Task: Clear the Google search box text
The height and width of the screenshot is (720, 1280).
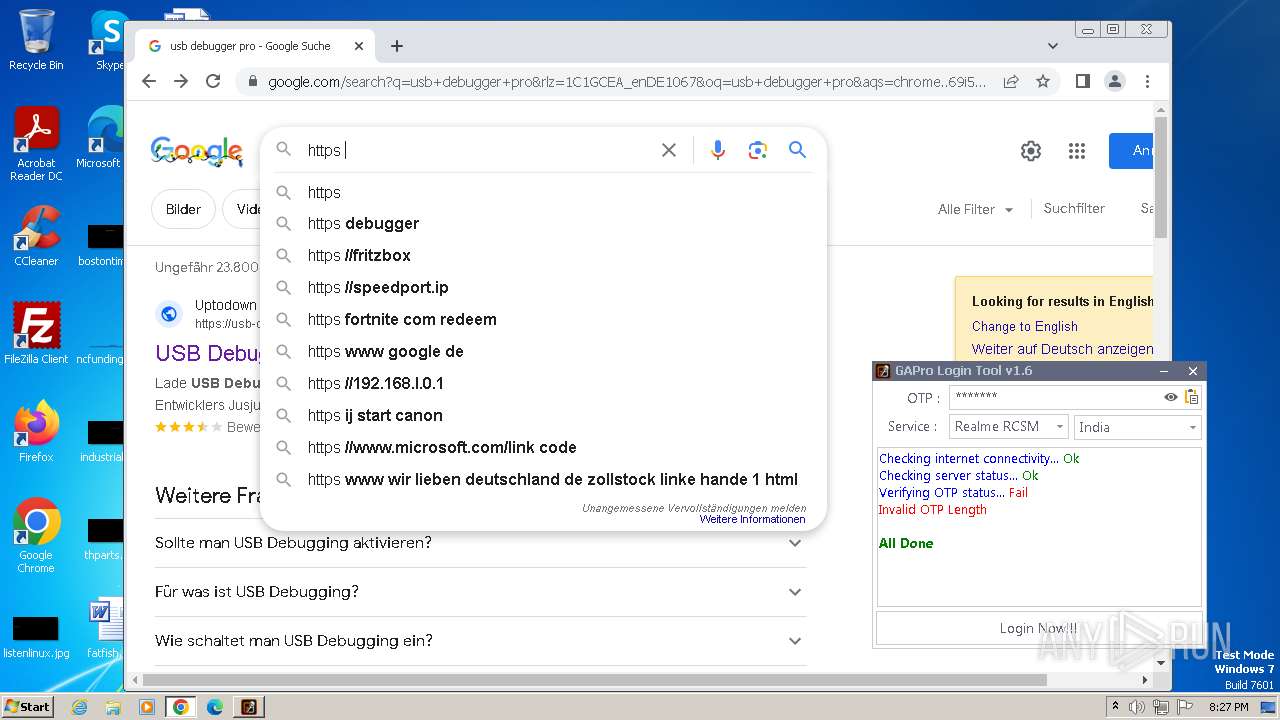Action: [x=669, y=150]
